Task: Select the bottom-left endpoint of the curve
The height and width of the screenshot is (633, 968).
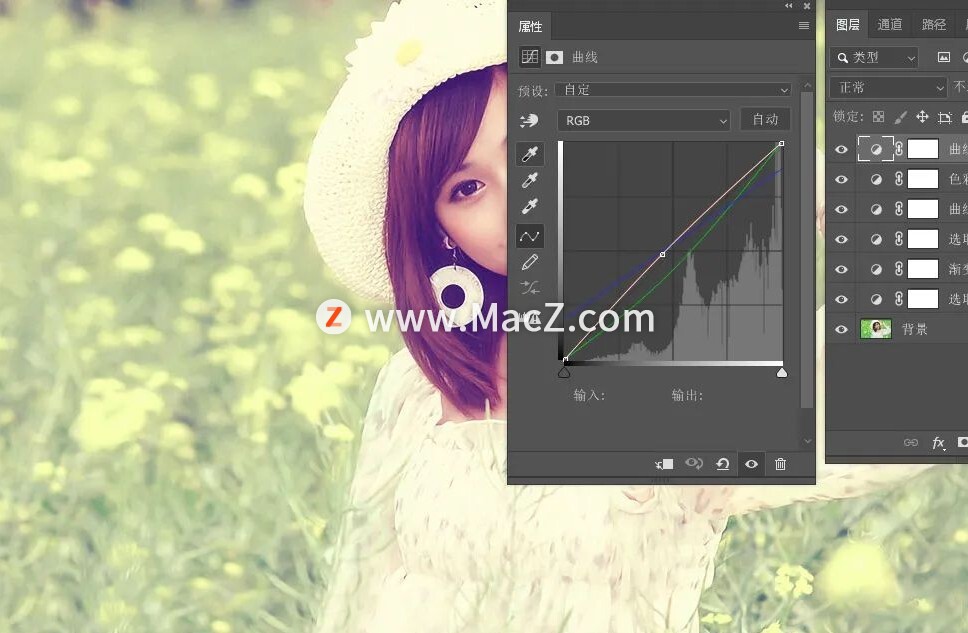Action: point(565,359)
